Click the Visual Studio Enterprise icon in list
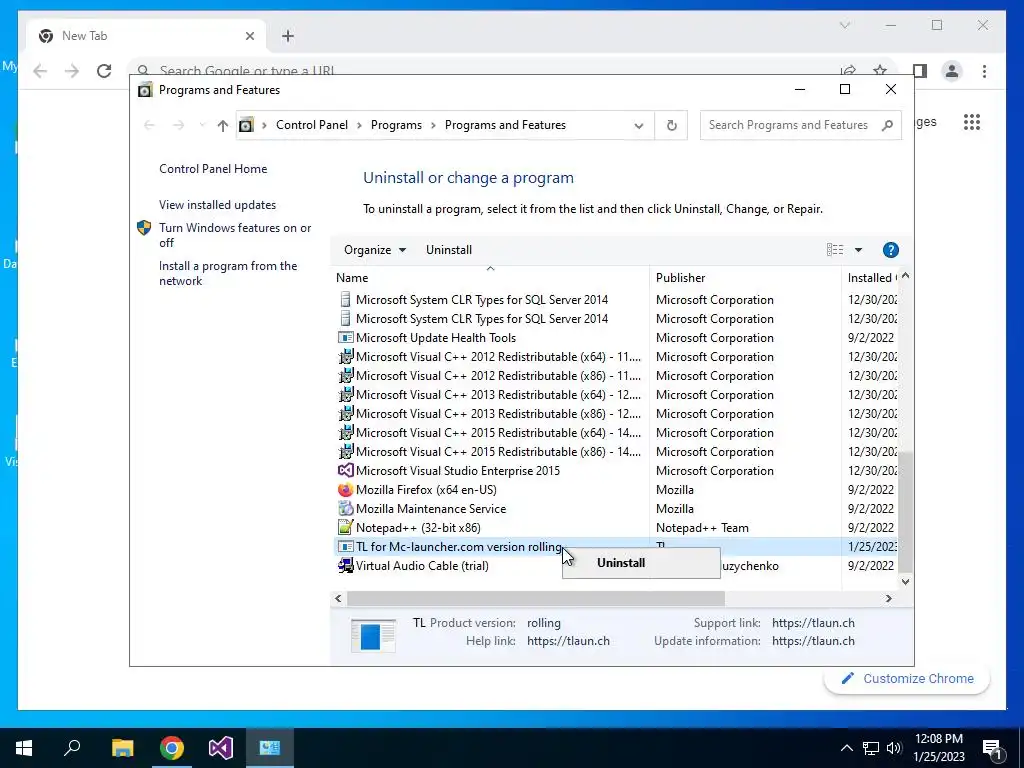The height and width of the screenshot is (768, 1024). coord(345,471)
